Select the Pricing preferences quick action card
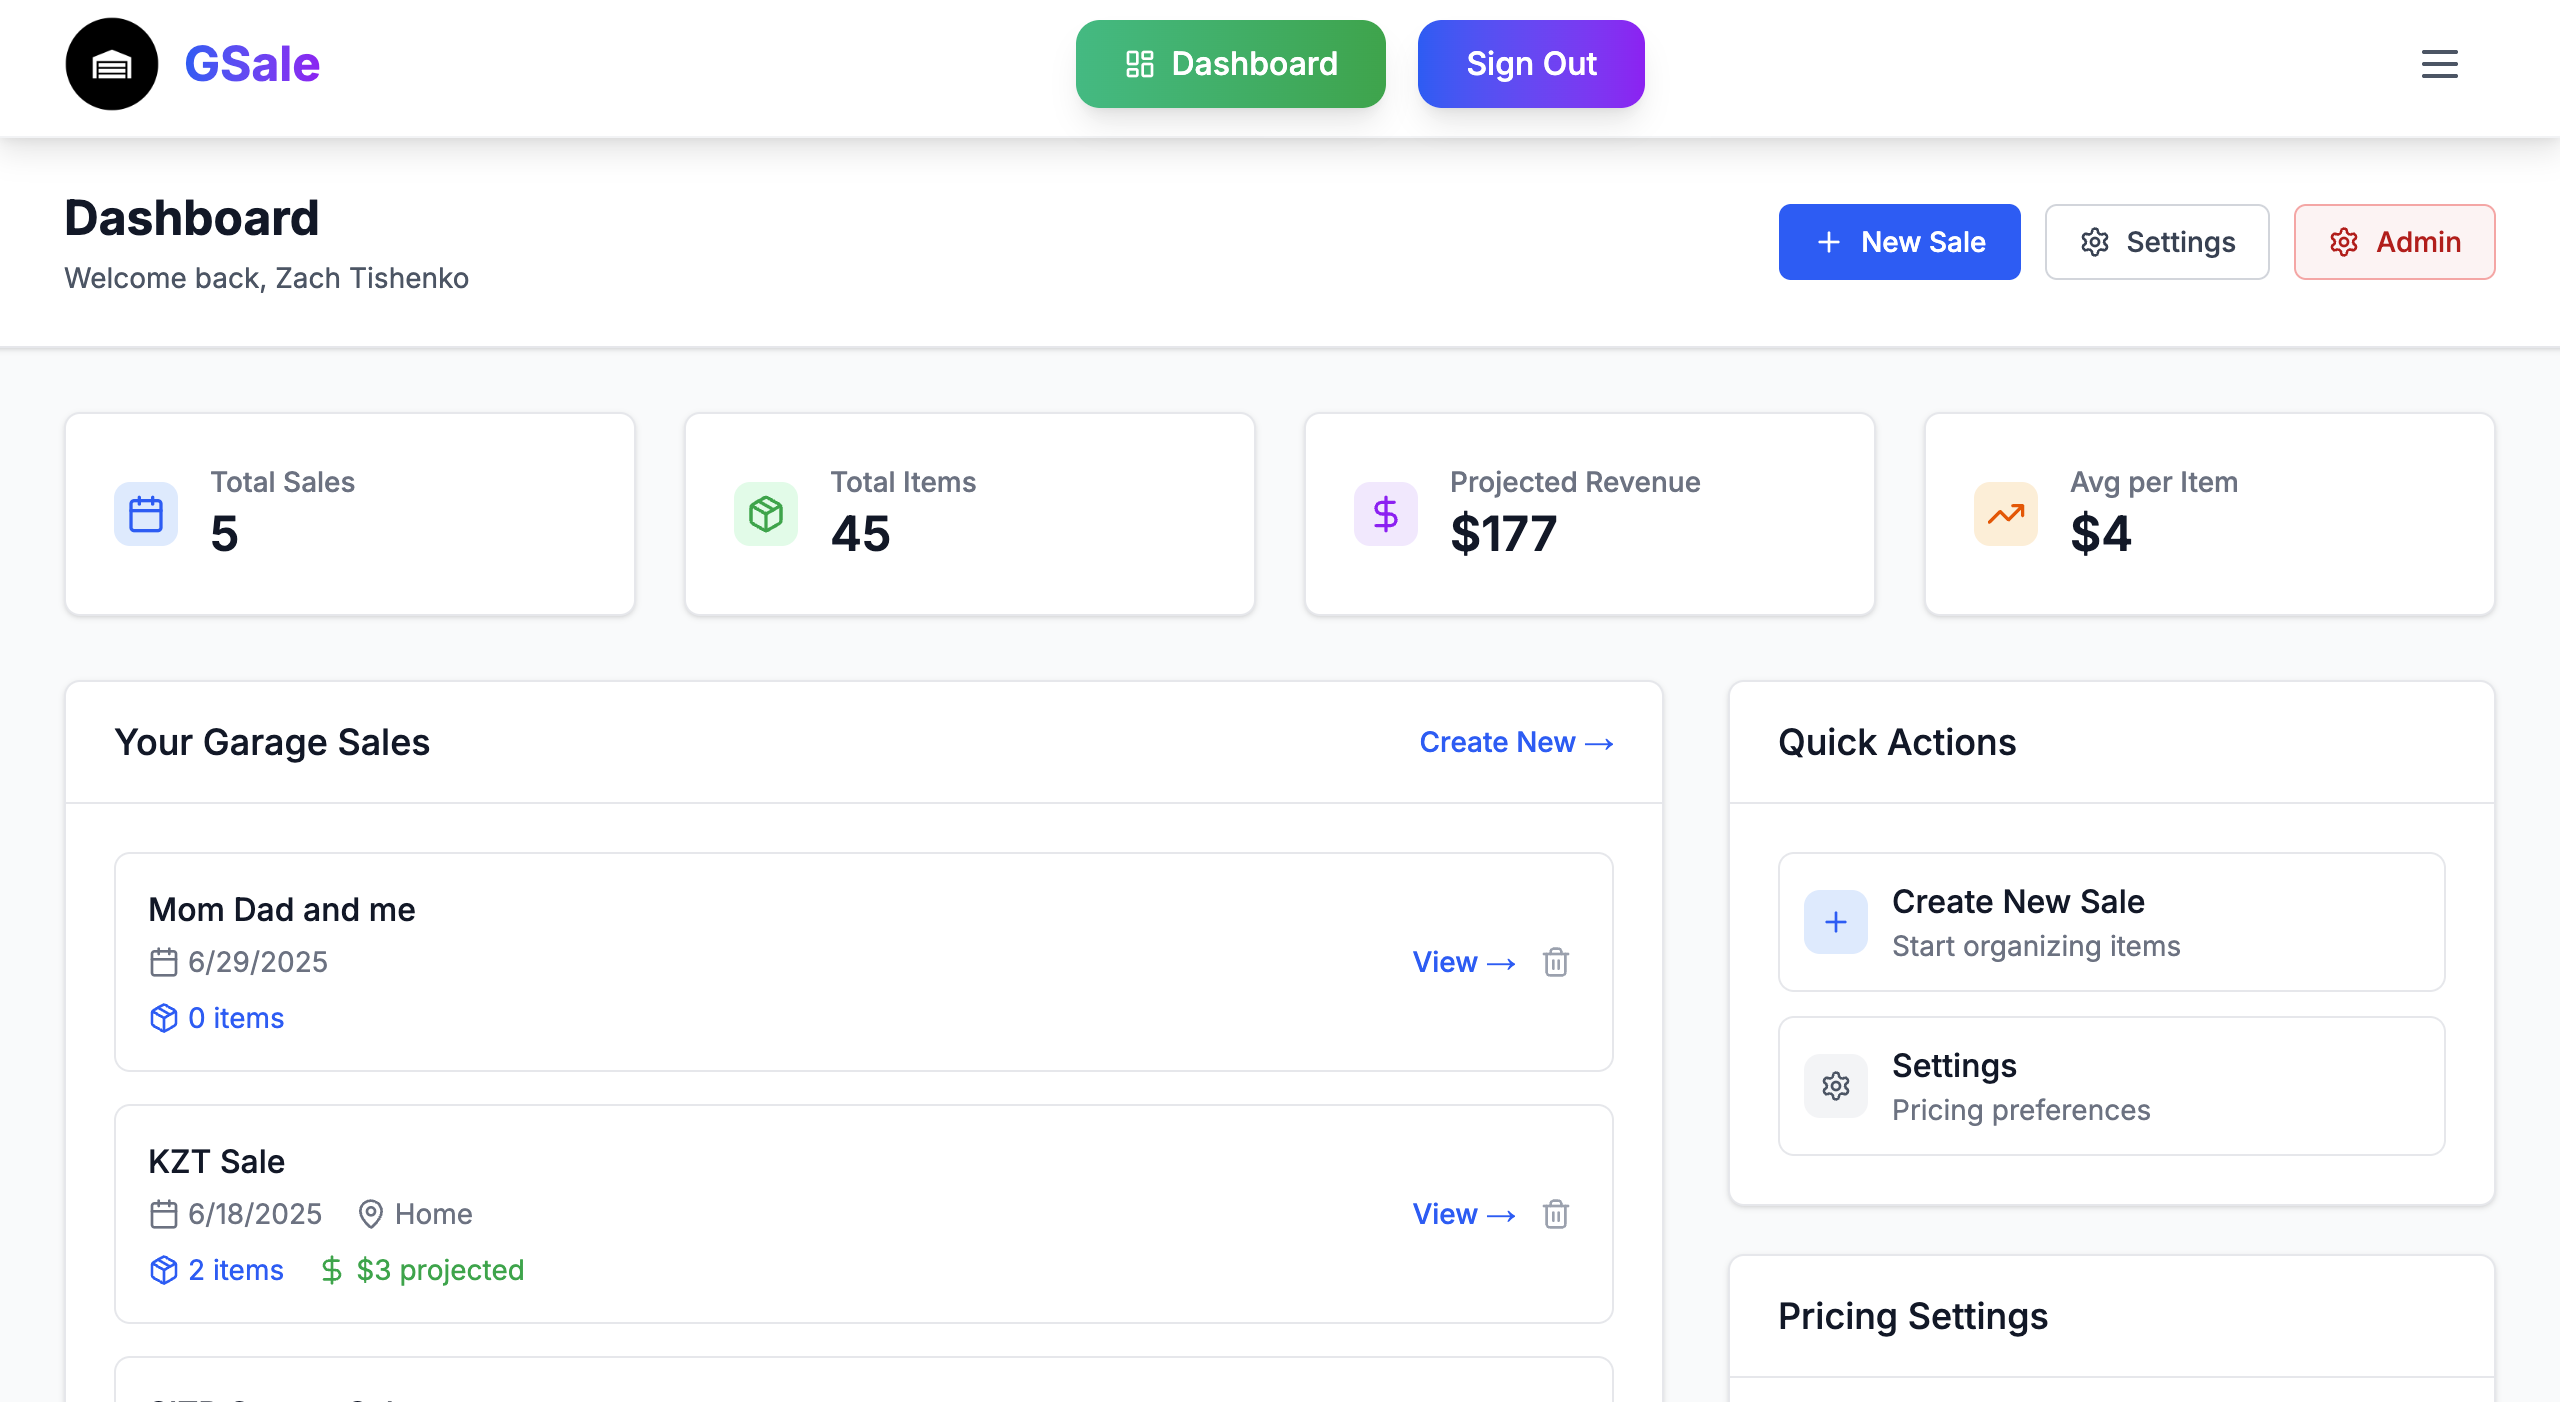 2110,1086
